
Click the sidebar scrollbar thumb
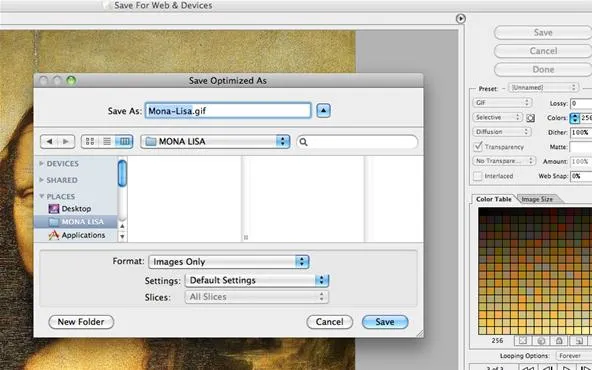tap(122, 173)
